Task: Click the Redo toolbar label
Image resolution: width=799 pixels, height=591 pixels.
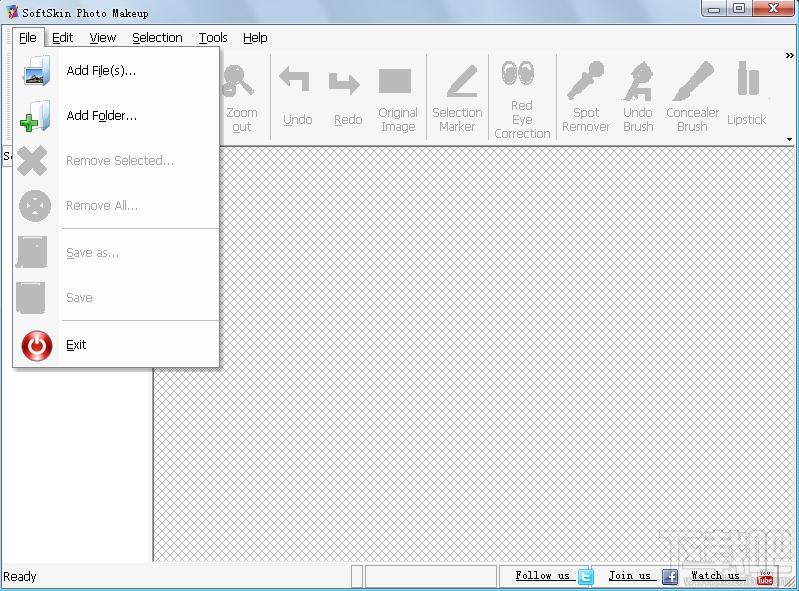Action: pos(348,120)
